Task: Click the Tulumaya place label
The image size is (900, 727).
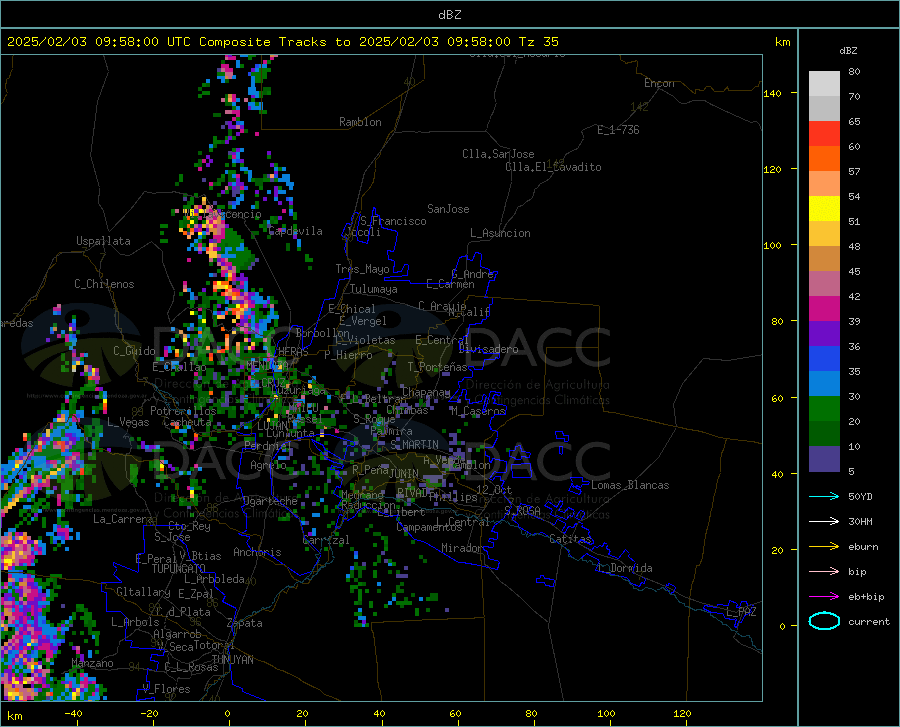Action: click(x=374, y=289)
